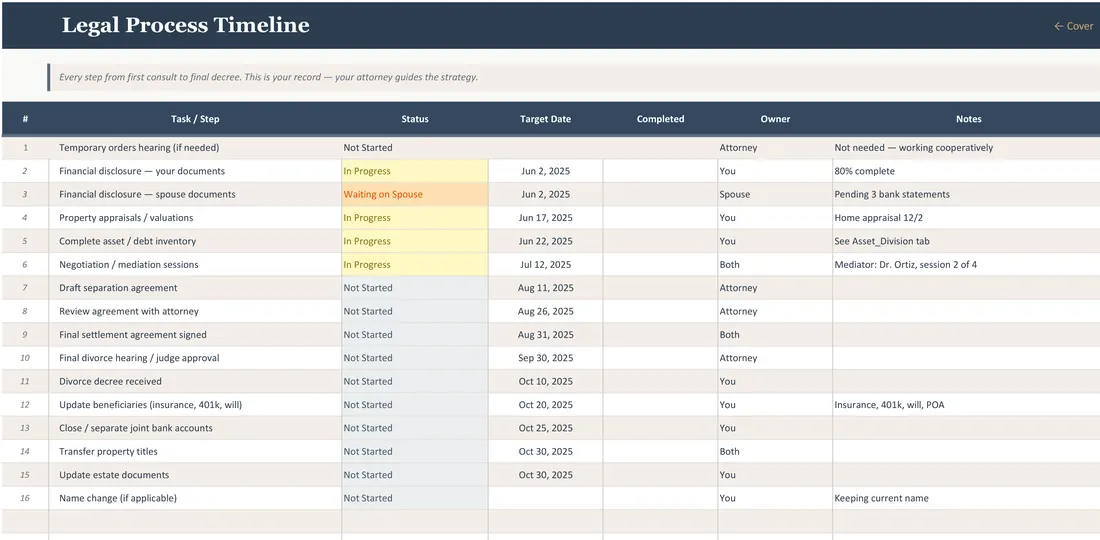Click 'Property appraisals / valuations' task
The height and width of the screenshot is (540, 1100).
click(126, 217)
